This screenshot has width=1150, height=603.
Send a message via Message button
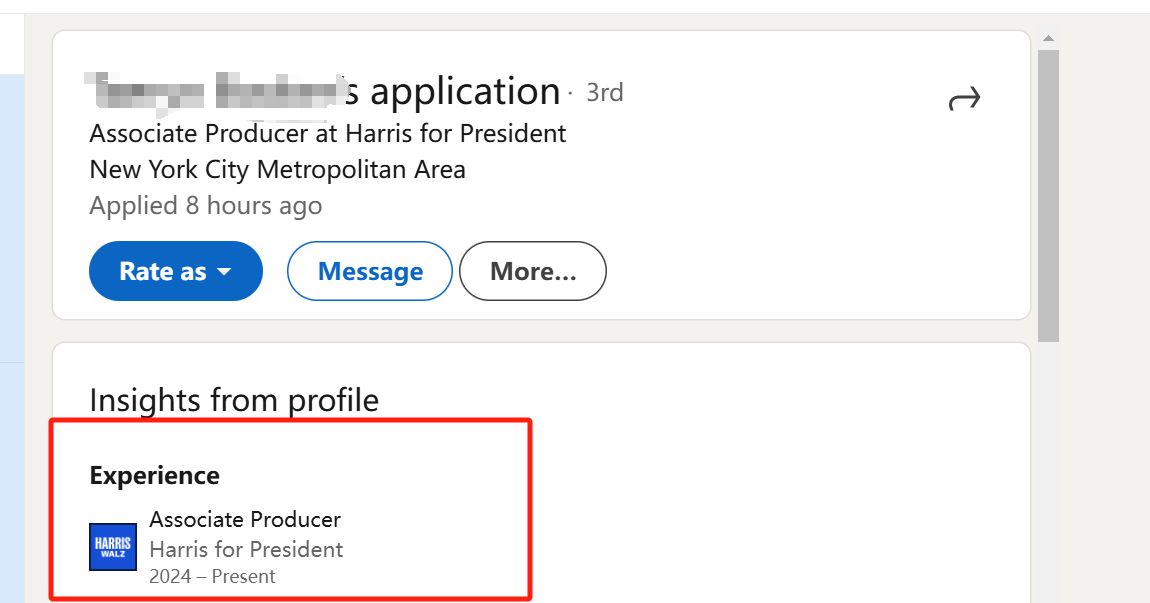(x=370, y=271)
